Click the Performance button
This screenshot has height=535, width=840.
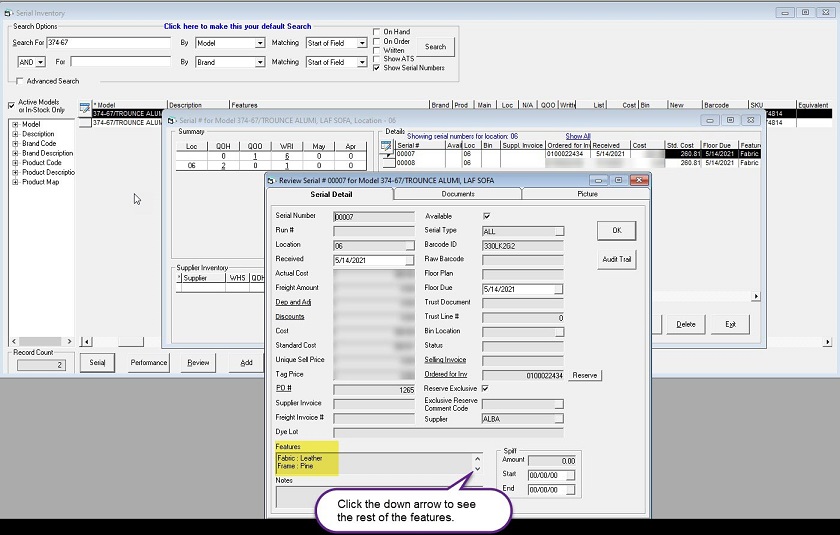(148, 363)
